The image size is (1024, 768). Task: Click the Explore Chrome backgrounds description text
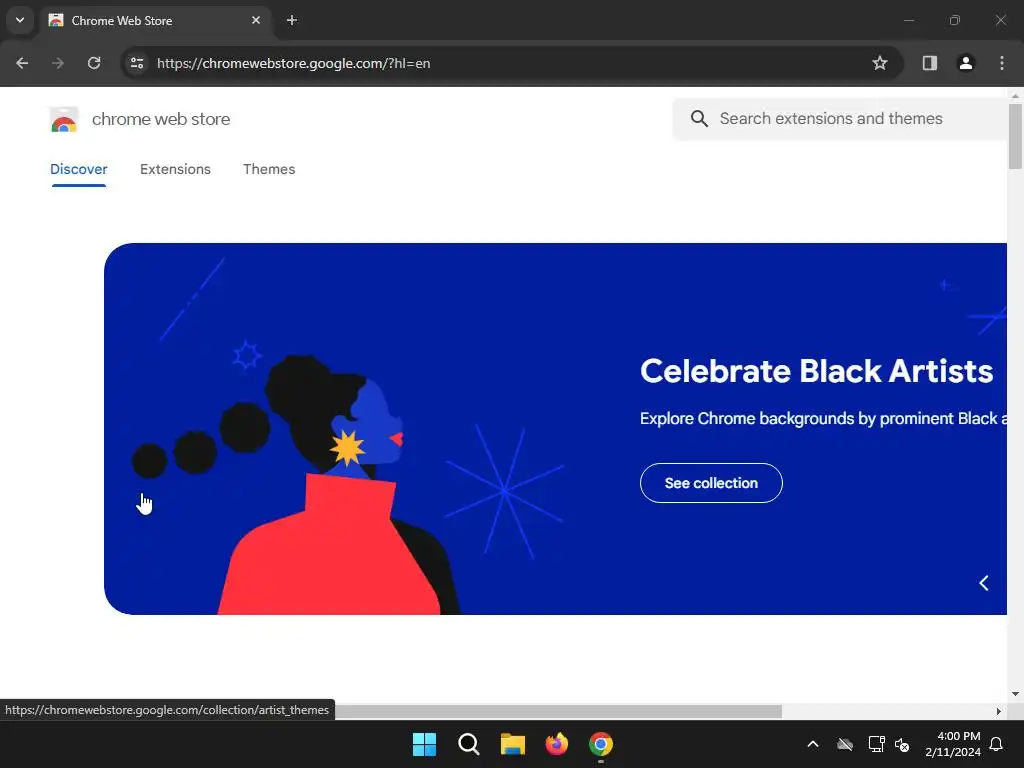pyautogui.click(x=823, y=419)
